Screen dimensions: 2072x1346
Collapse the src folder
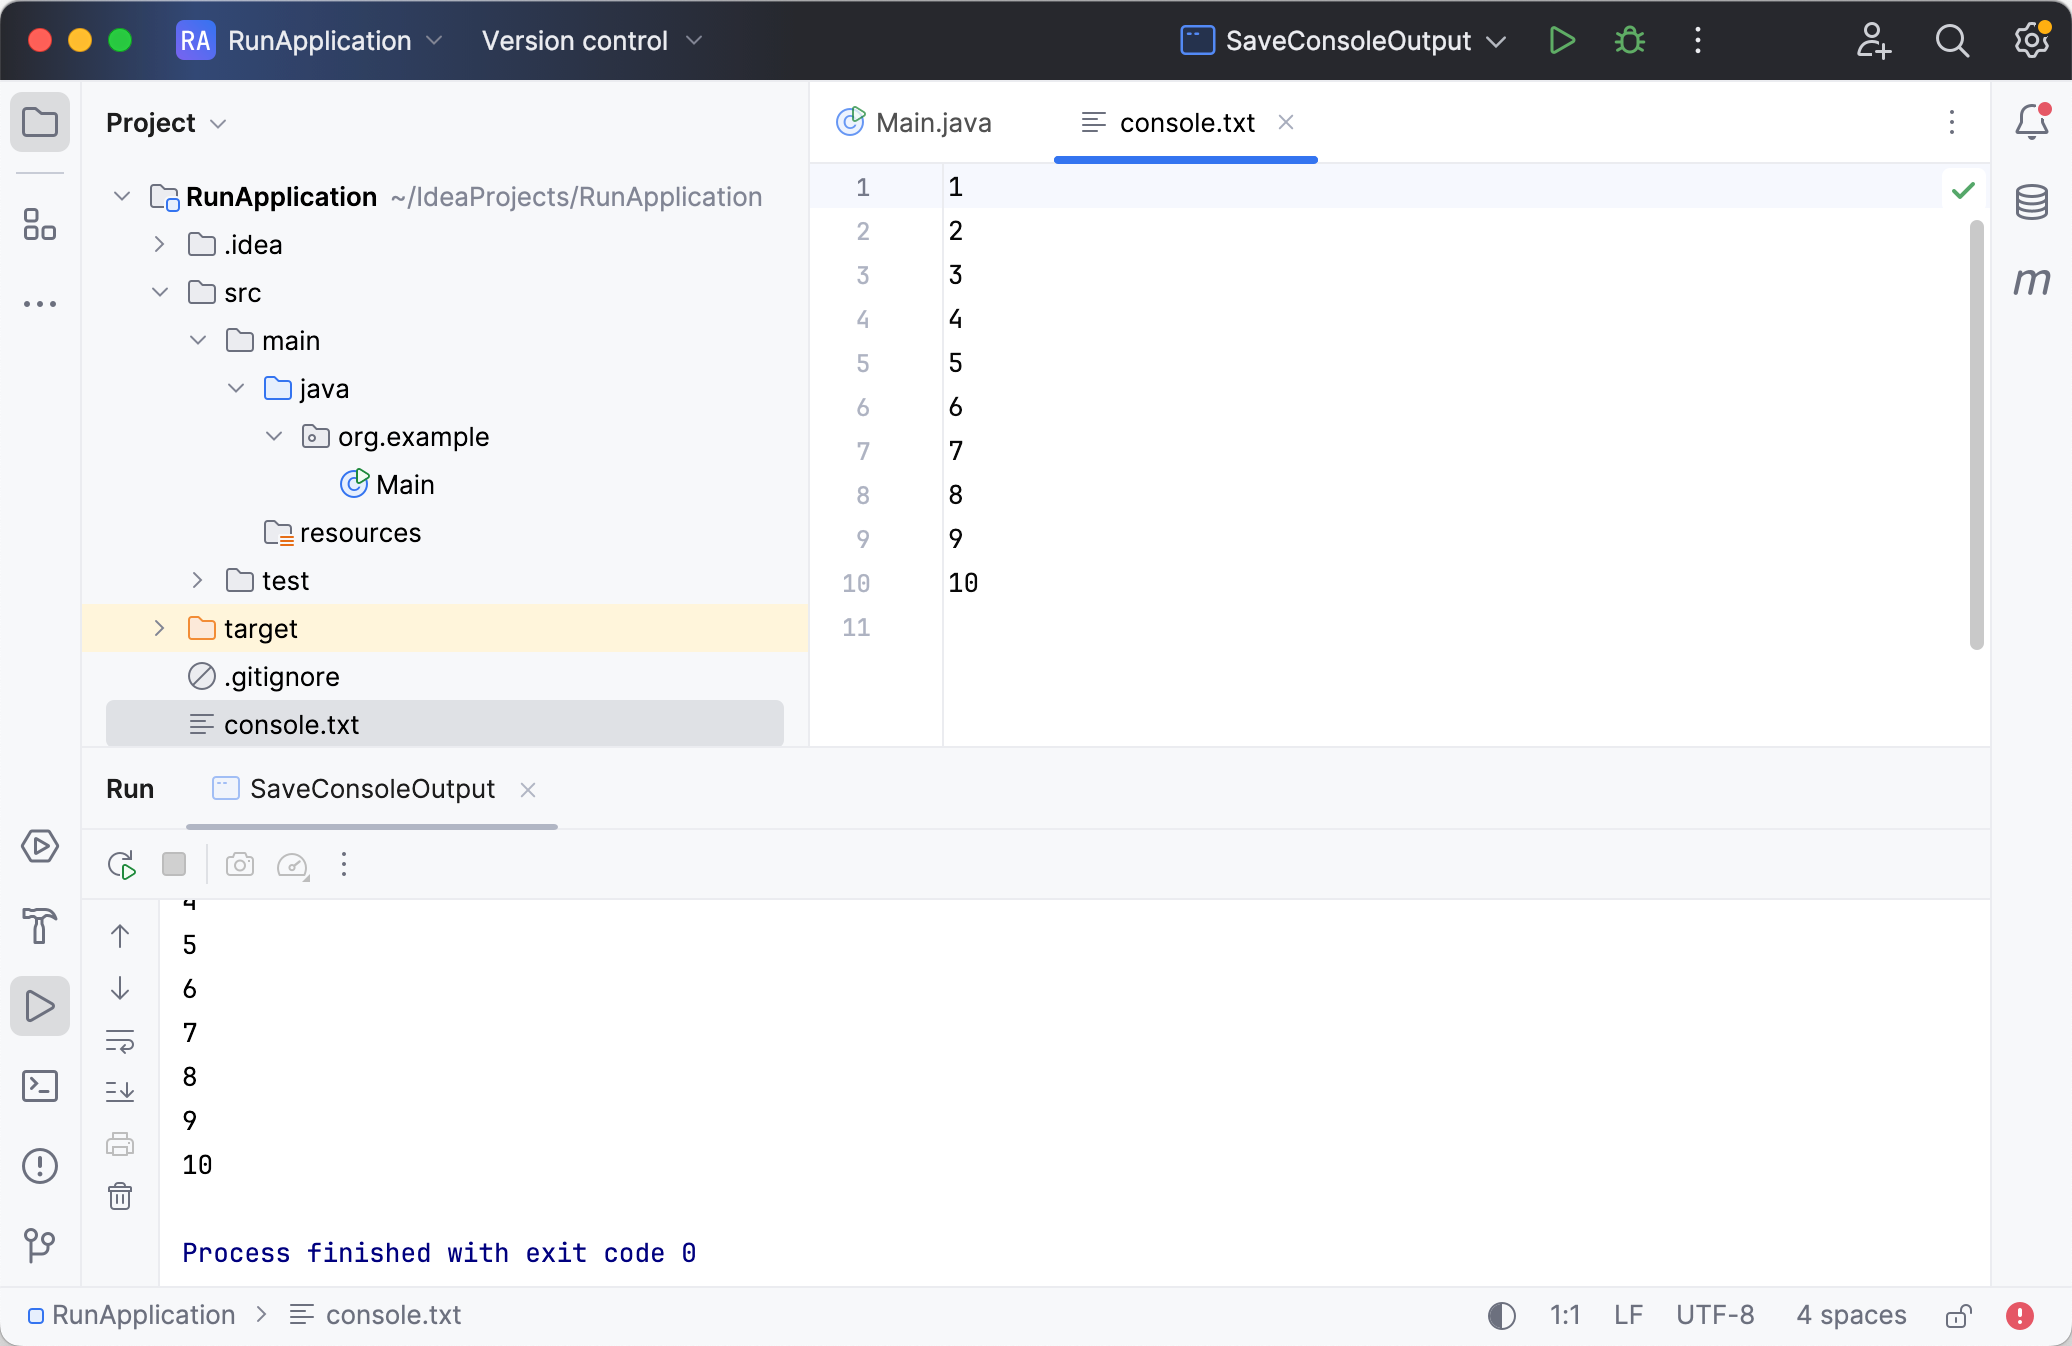click(159, 292)
